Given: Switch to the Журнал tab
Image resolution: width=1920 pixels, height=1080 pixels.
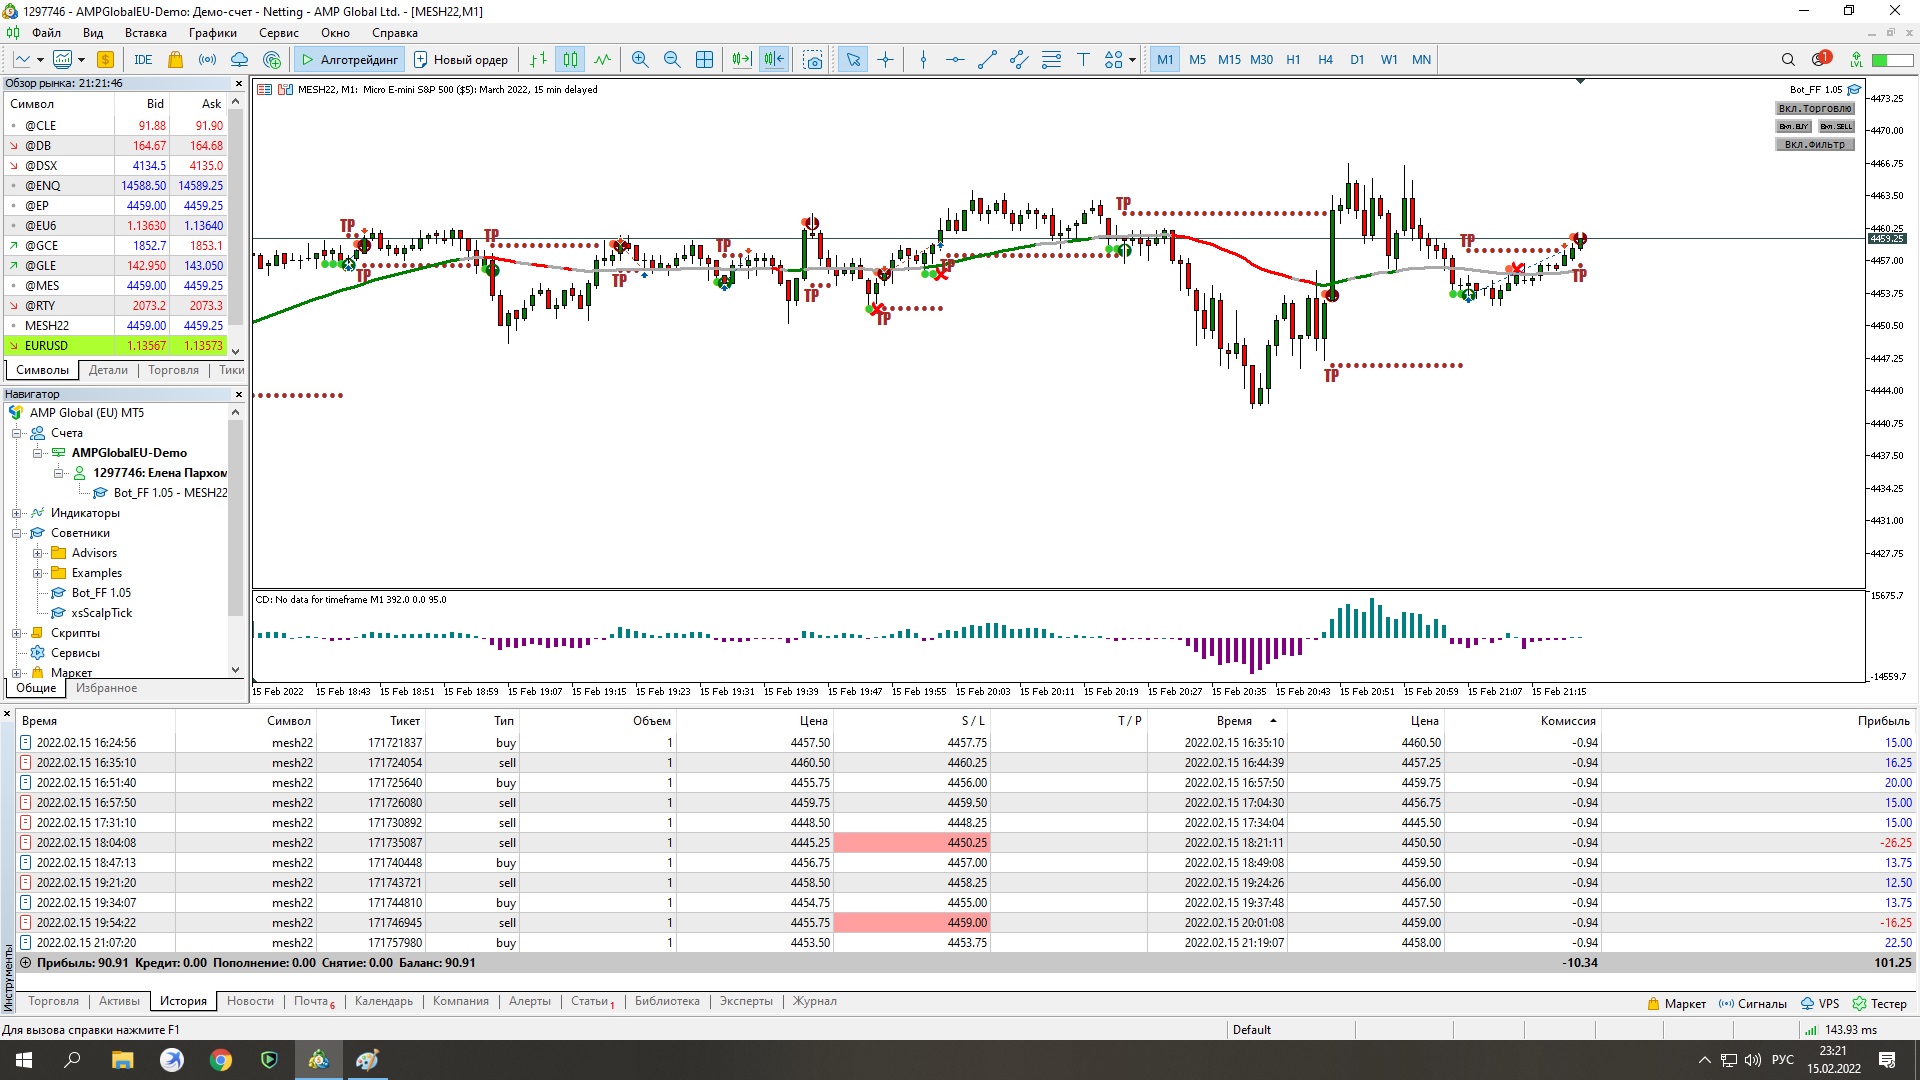Looking at the screenshot, I should pyautogui.click(x=814, y=1001).
